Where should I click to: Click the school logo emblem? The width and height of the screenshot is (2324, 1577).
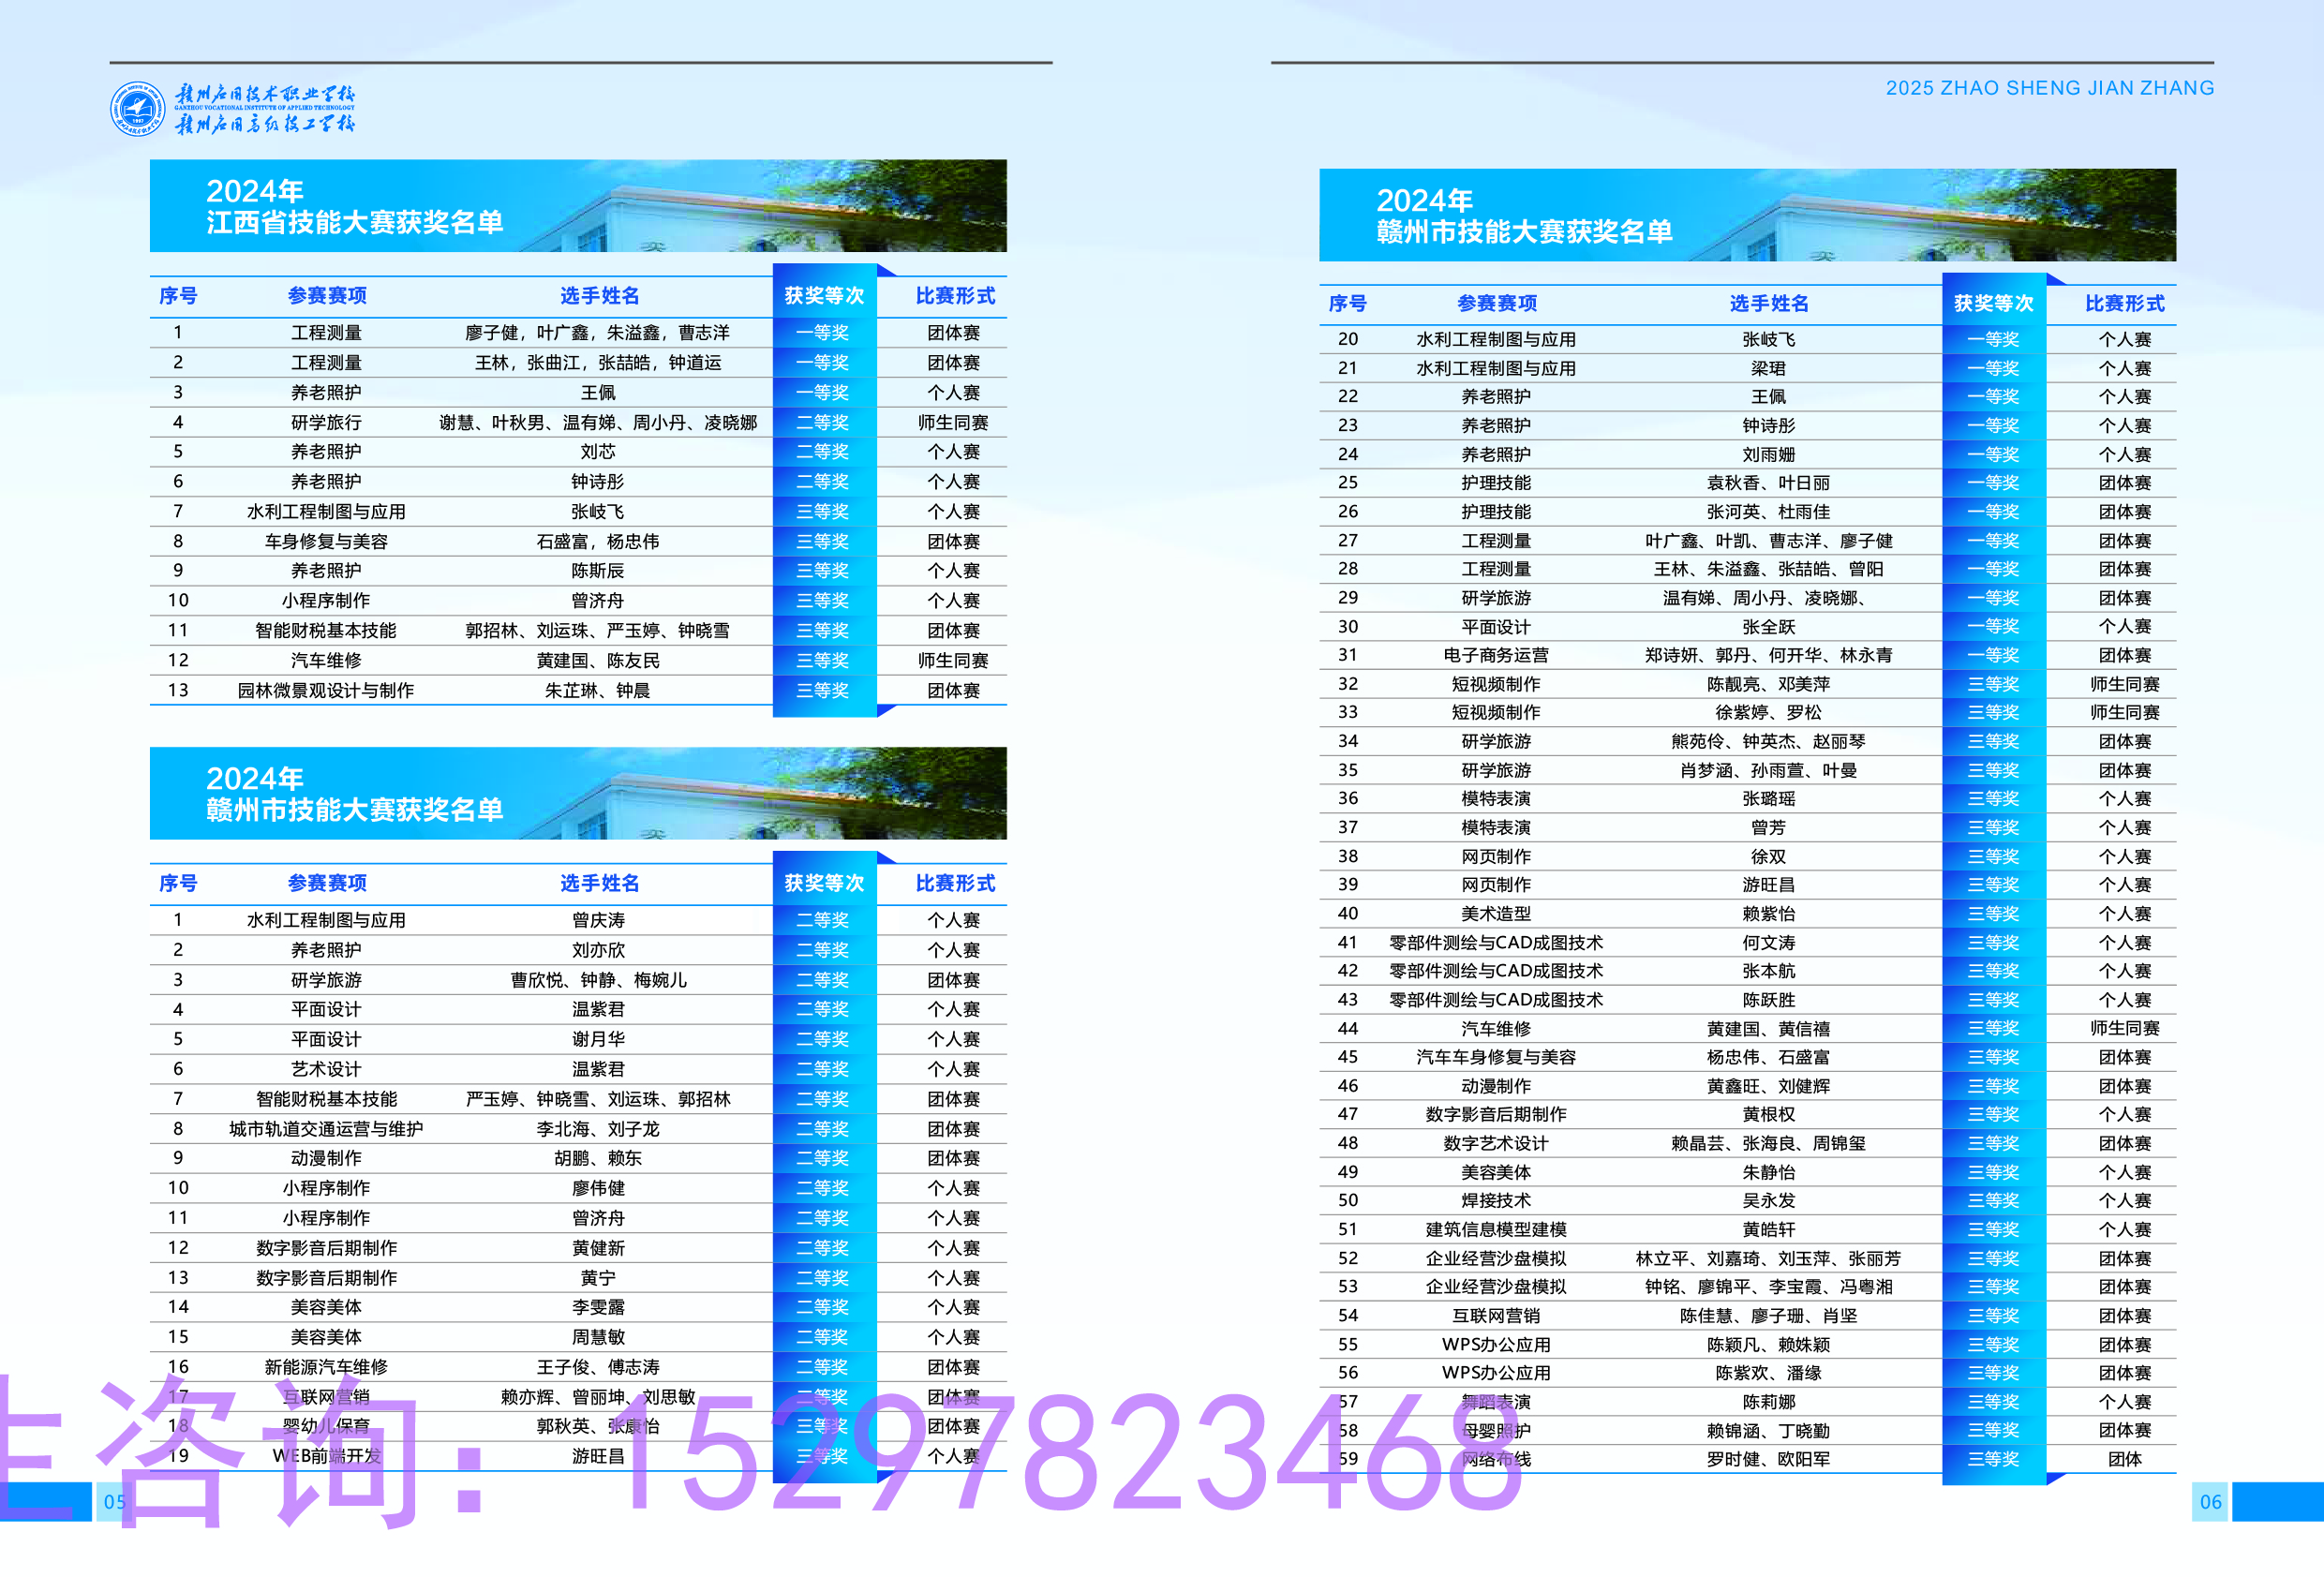[137, 108]
